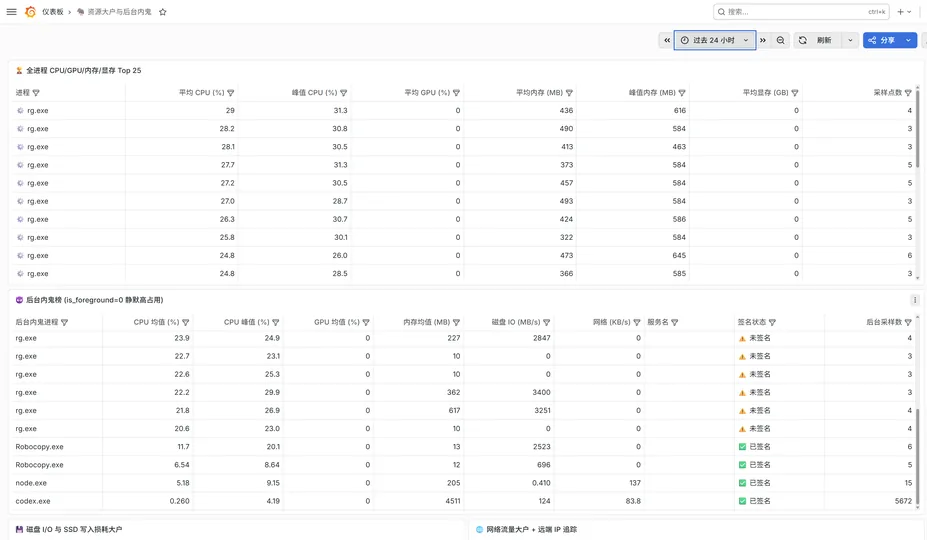Filter the 签名状态 column
Viewport: 927px width, 540px height.
772,322
